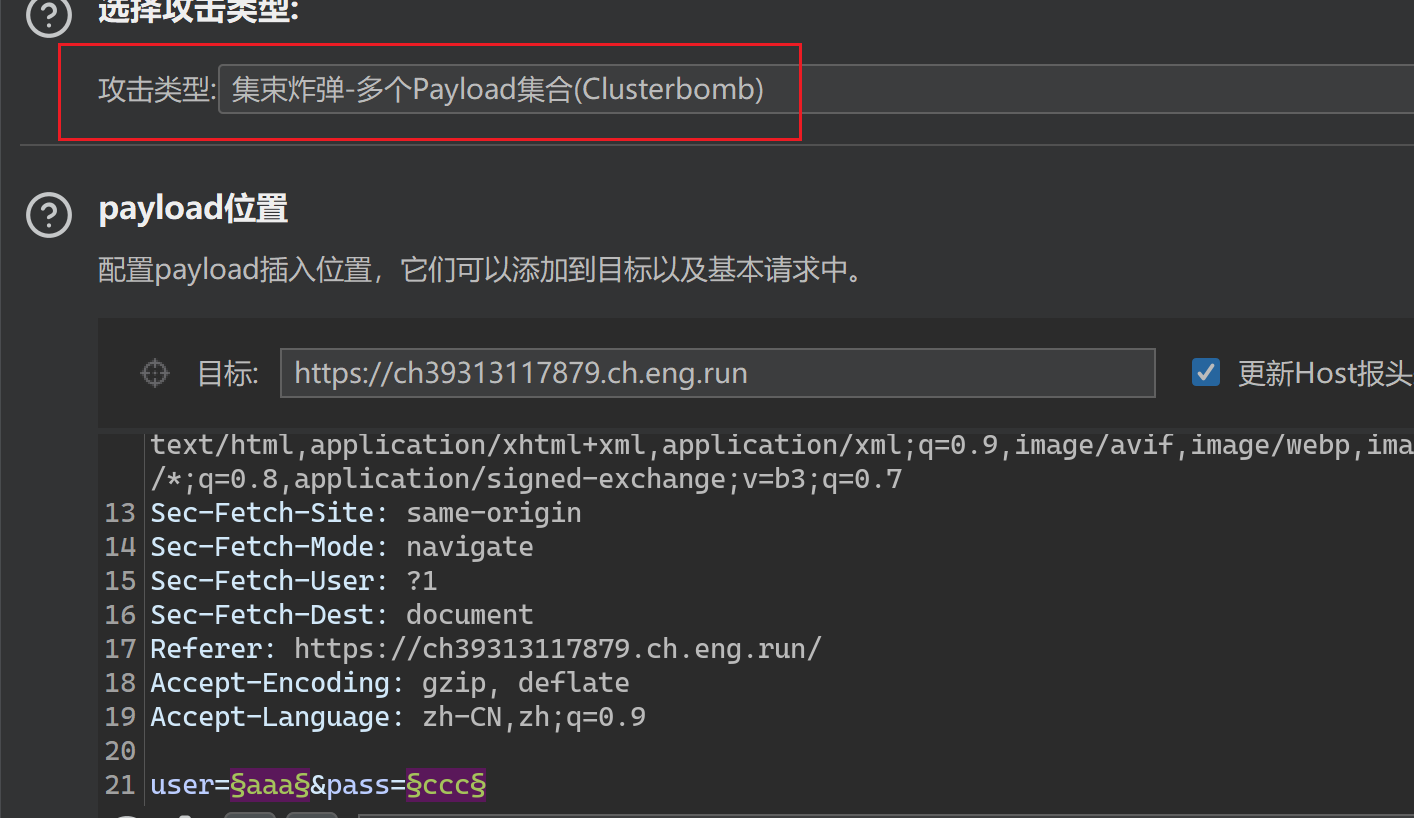Click the 配置payload插入位置 description text
Image resolution: width=1414 pixels, height=818 pixels.
coord(482,270)
